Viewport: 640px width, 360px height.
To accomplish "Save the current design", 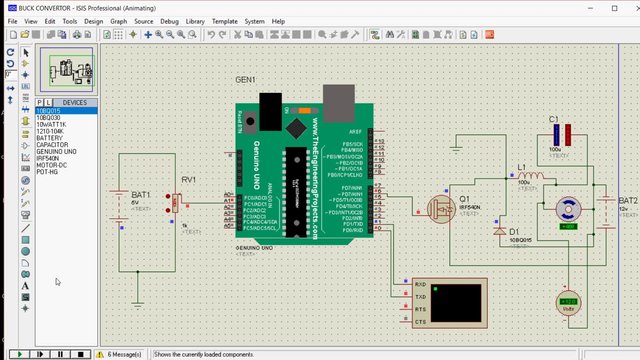I will pyautogui.click(x=36, y=35).
